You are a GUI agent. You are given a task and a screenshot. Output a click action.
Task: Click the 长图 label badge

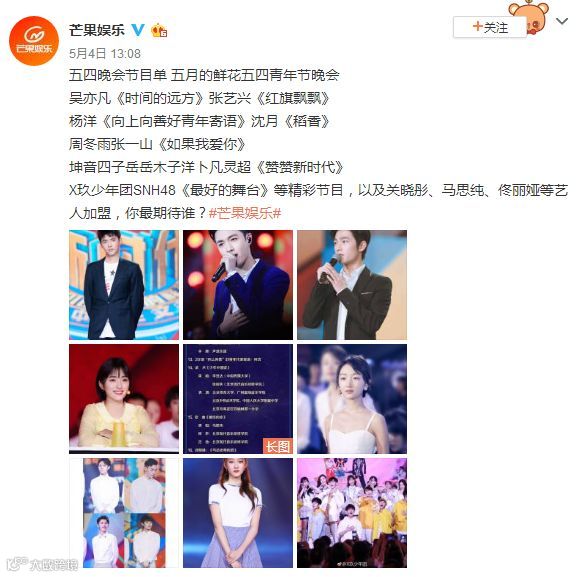(278, 446)
